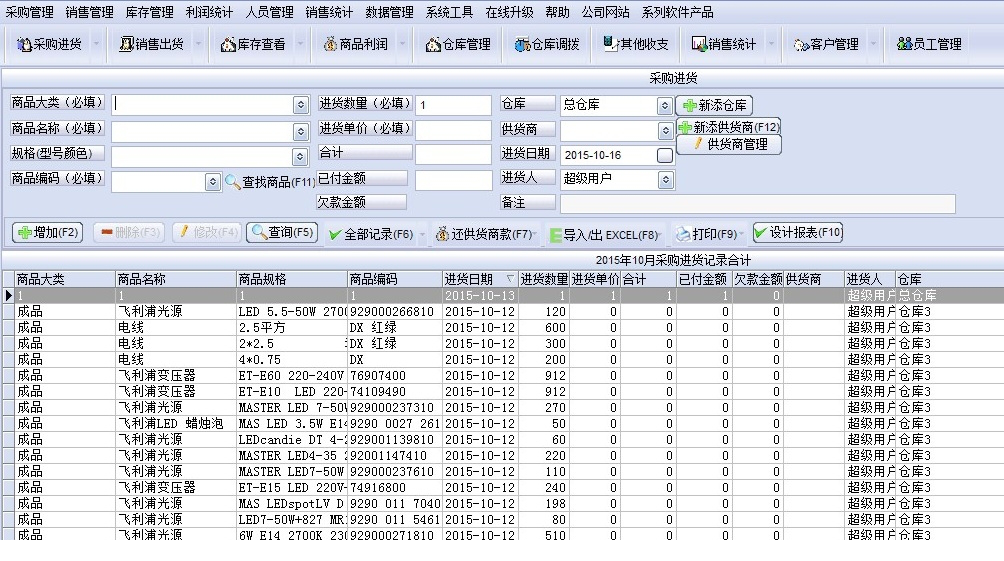
Task: Click the 删除(F3) delete button
Action: (129, 232)
